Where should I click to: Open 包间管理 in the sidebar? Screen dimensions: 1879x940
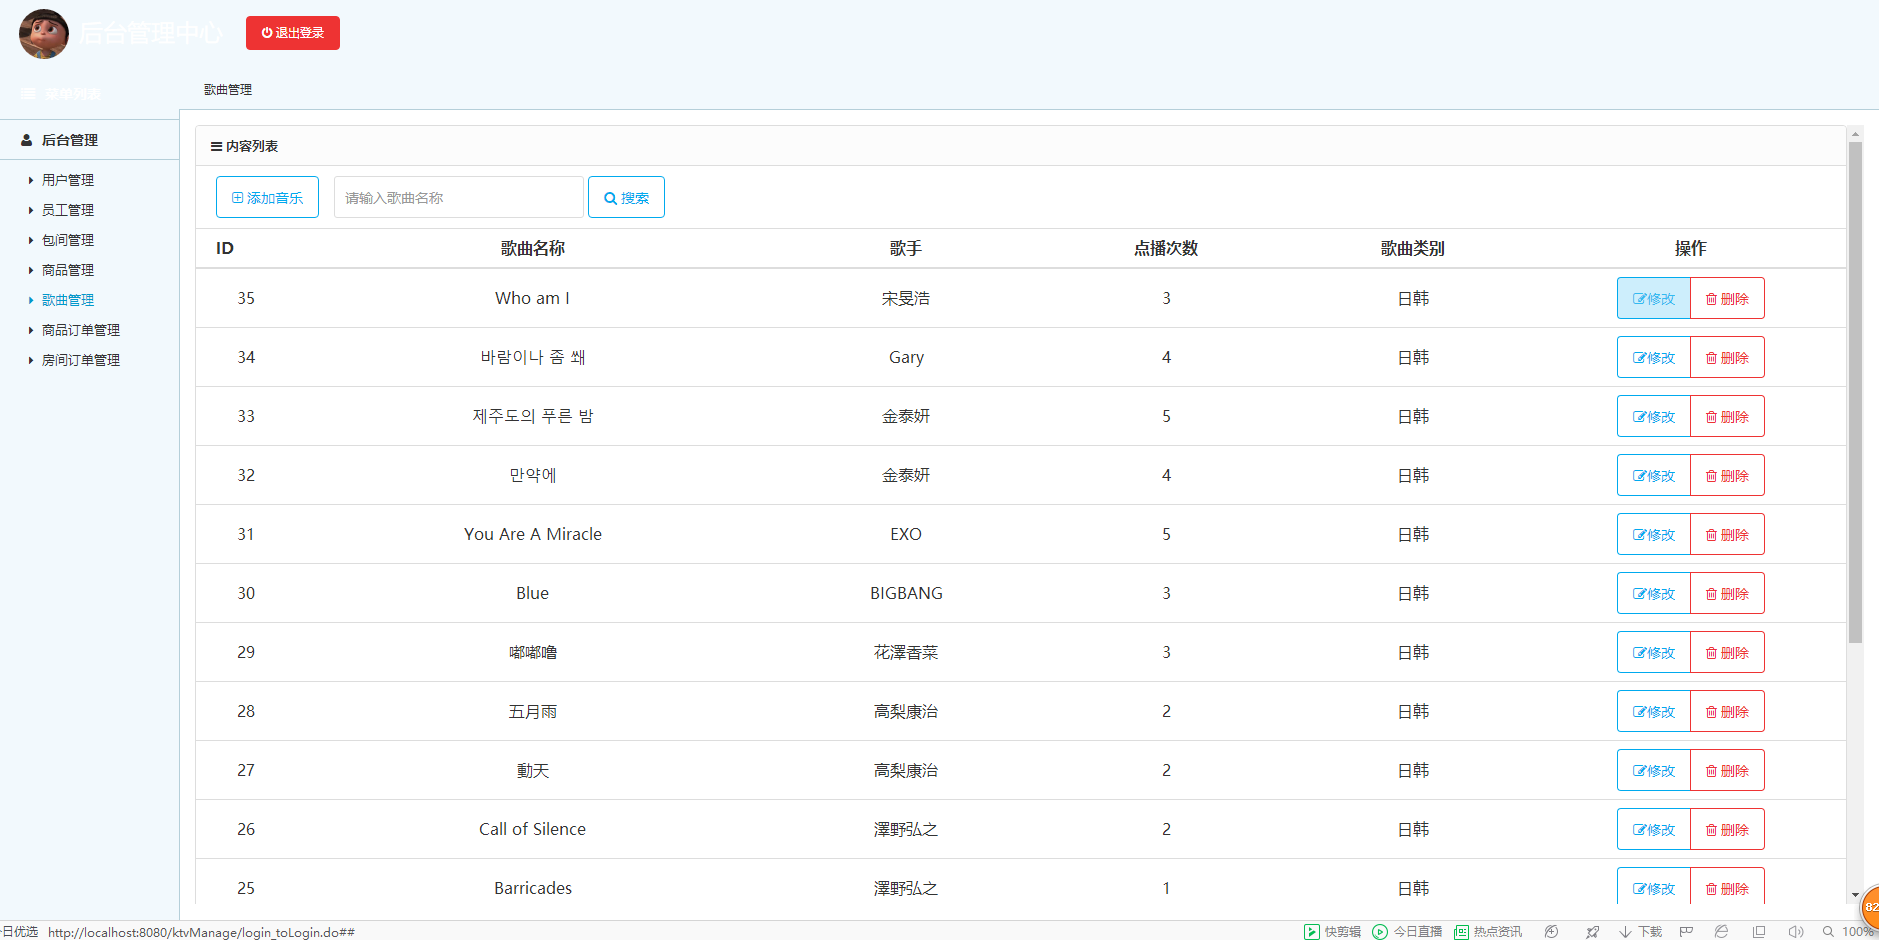pyautogui.click(x=68, y=240)
